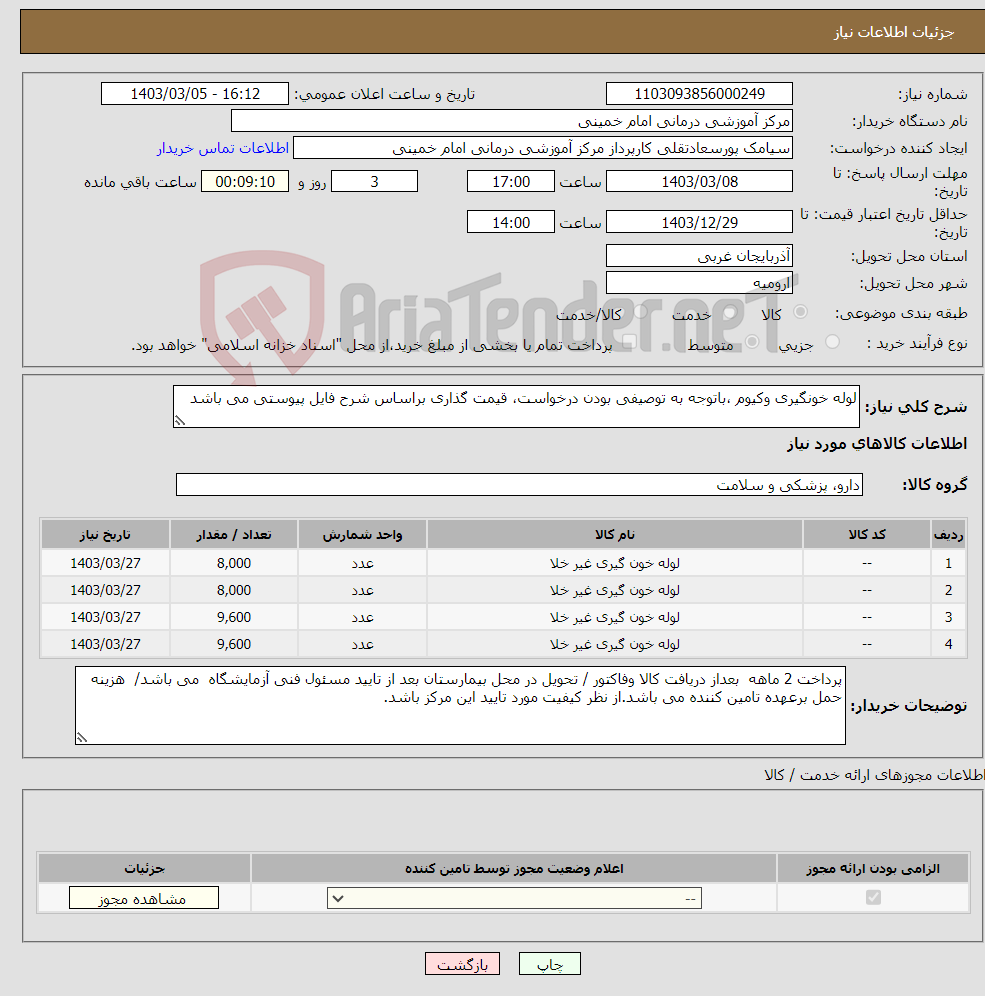This screenshot has width=985, height=996.
Task: Click the اعلام وضعیت مجوز header
Action: [x=514, y=868]
